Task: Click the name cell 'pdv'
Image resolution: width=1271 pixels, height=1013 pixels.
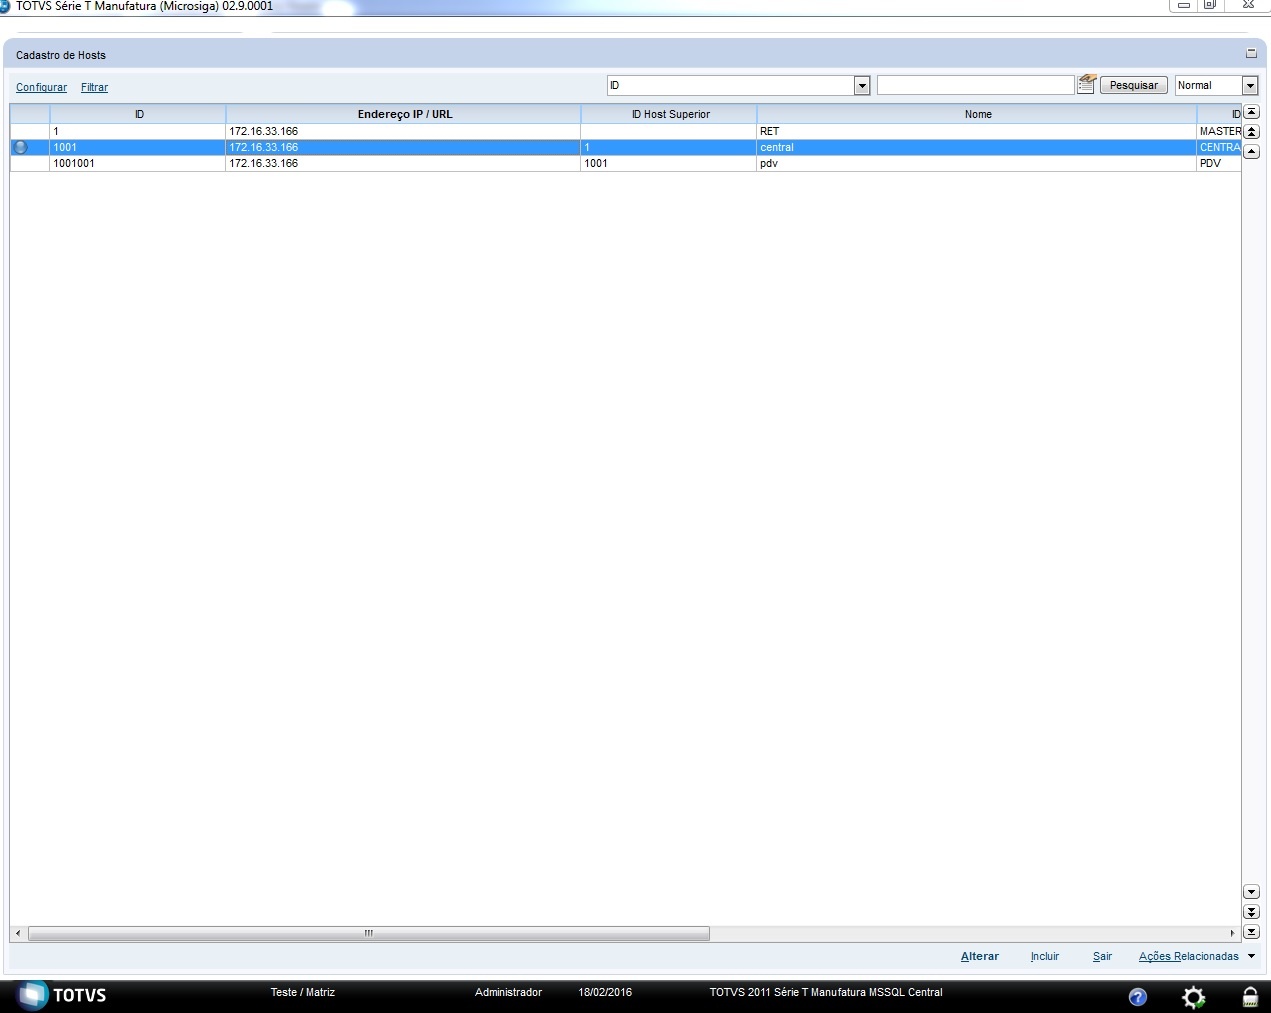Action: pyautogui.click(x=977, y=163)
